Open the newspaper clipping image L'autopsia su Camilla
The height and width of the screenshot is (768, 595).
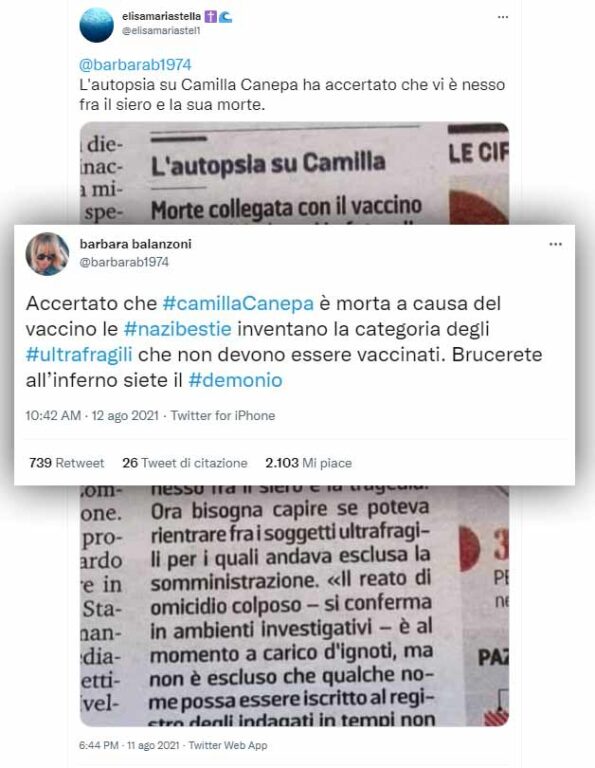click(294, 173)
